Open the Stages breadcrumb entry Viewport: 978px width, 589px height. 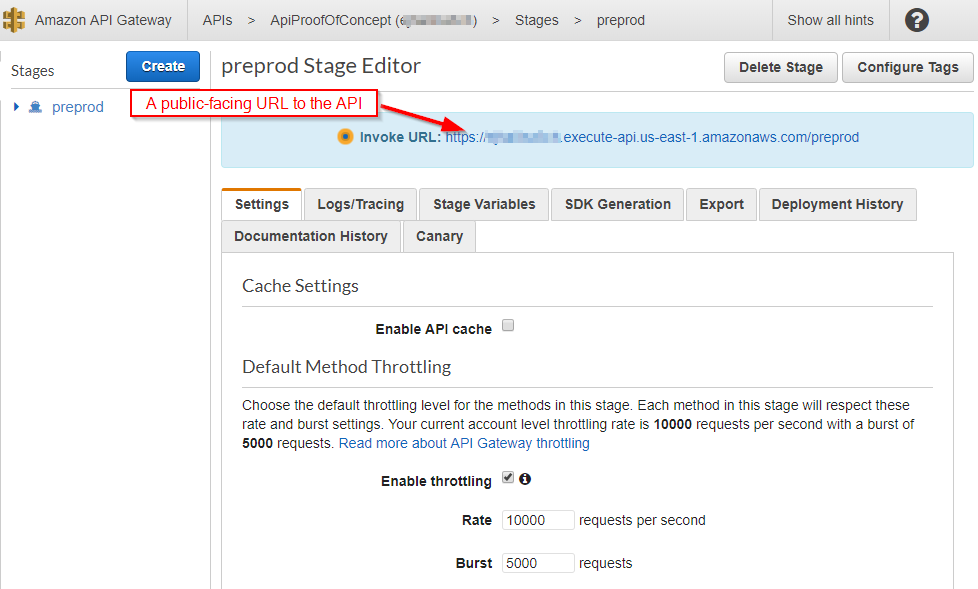pyautogui.click(x=536, y=19)
